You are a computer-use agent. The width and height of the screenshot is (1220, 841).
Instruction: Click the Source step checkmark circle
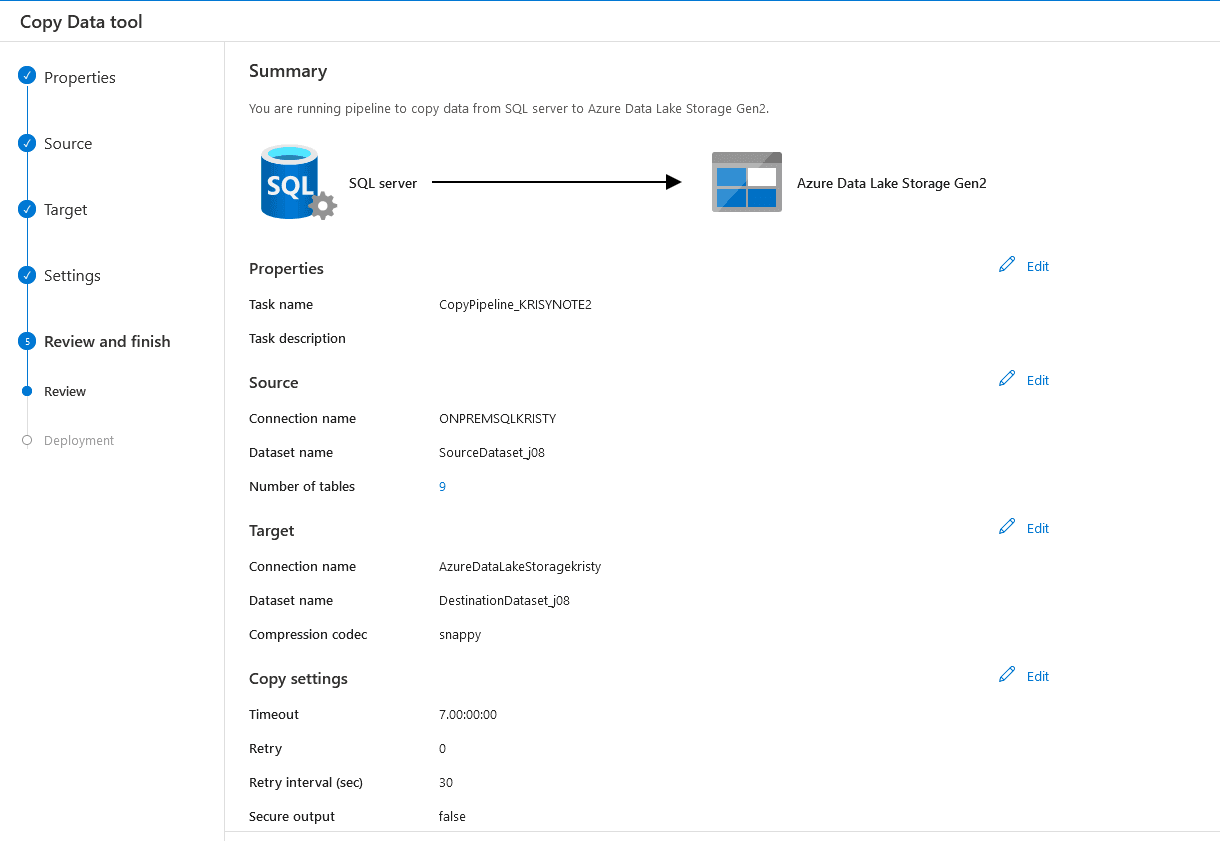tap(27, 143)
